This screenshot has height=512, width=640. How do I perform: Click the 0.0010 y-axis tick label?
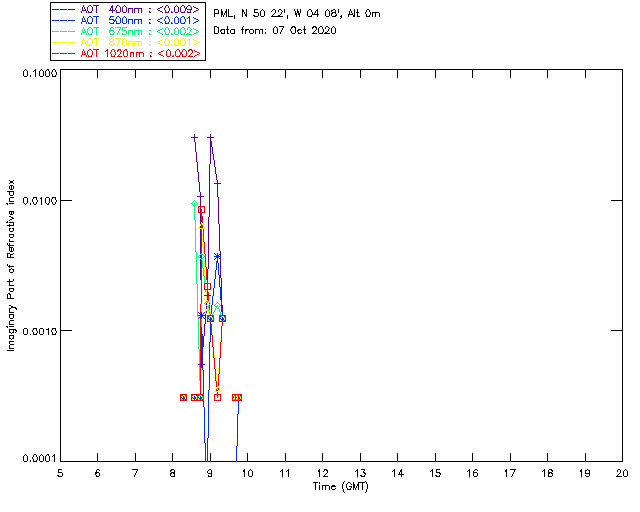tap(40, 331)
